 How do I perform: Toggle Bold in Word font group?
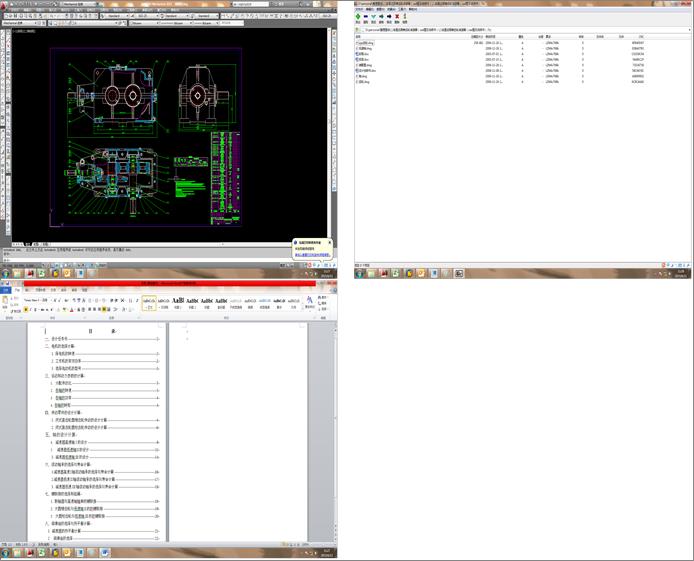(26, 309)
